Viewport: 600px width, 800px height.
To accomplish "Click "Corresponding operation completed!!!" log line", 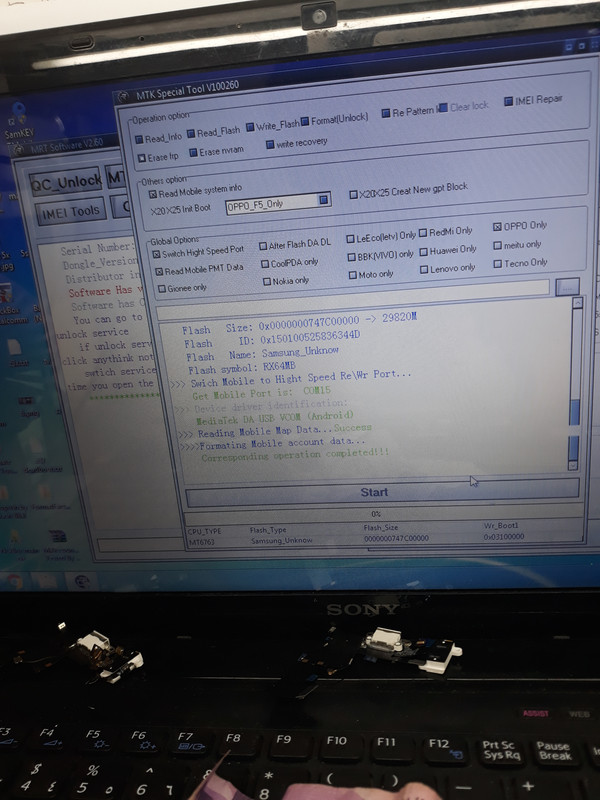I will tap(295, 455).
